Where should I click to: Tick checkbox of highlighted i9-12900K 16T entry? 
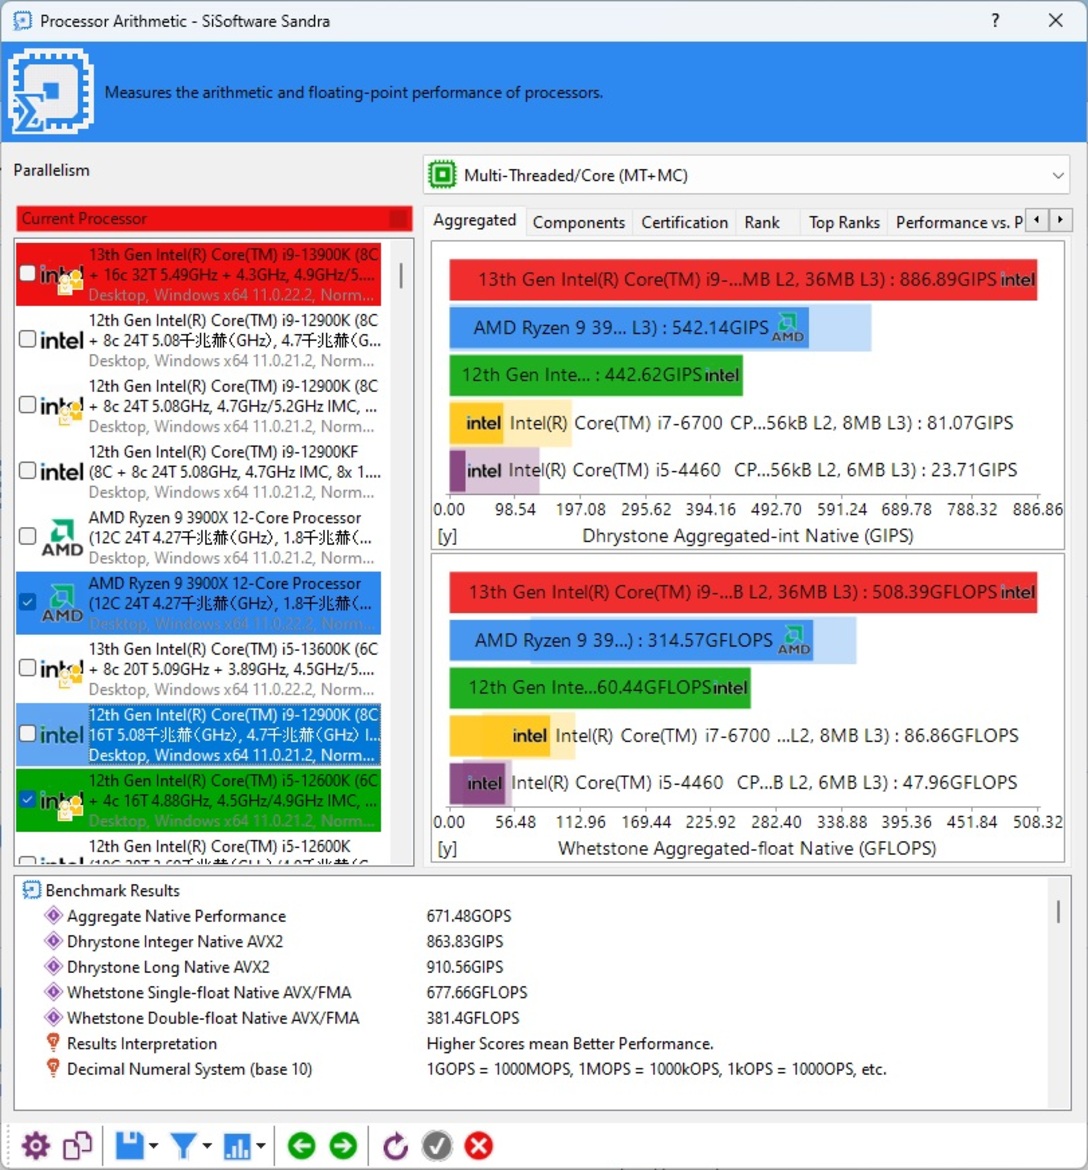point(28,733)
